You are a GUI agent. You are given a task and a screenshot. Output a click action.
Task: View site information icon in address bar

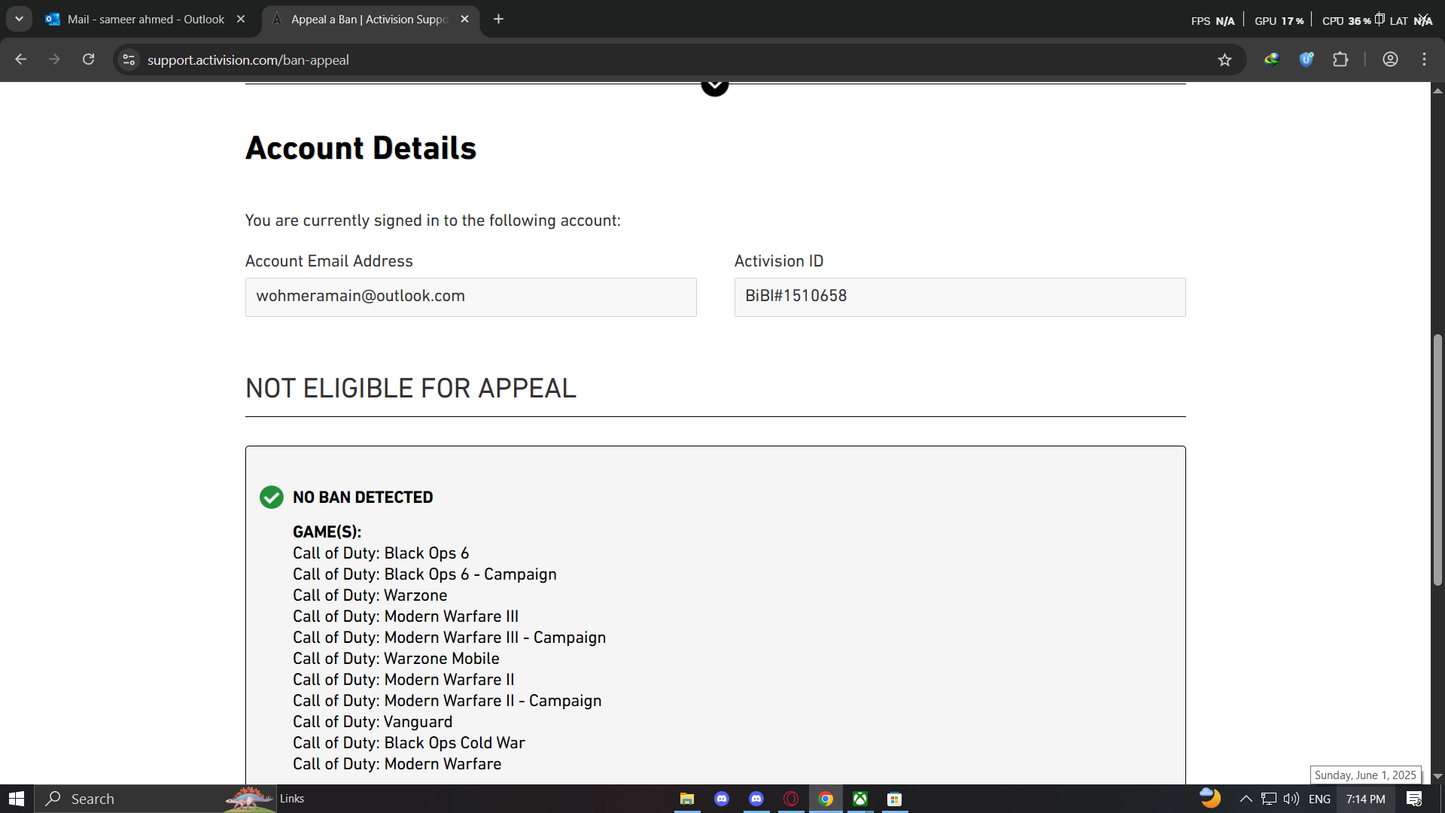[x=128, y=60]
